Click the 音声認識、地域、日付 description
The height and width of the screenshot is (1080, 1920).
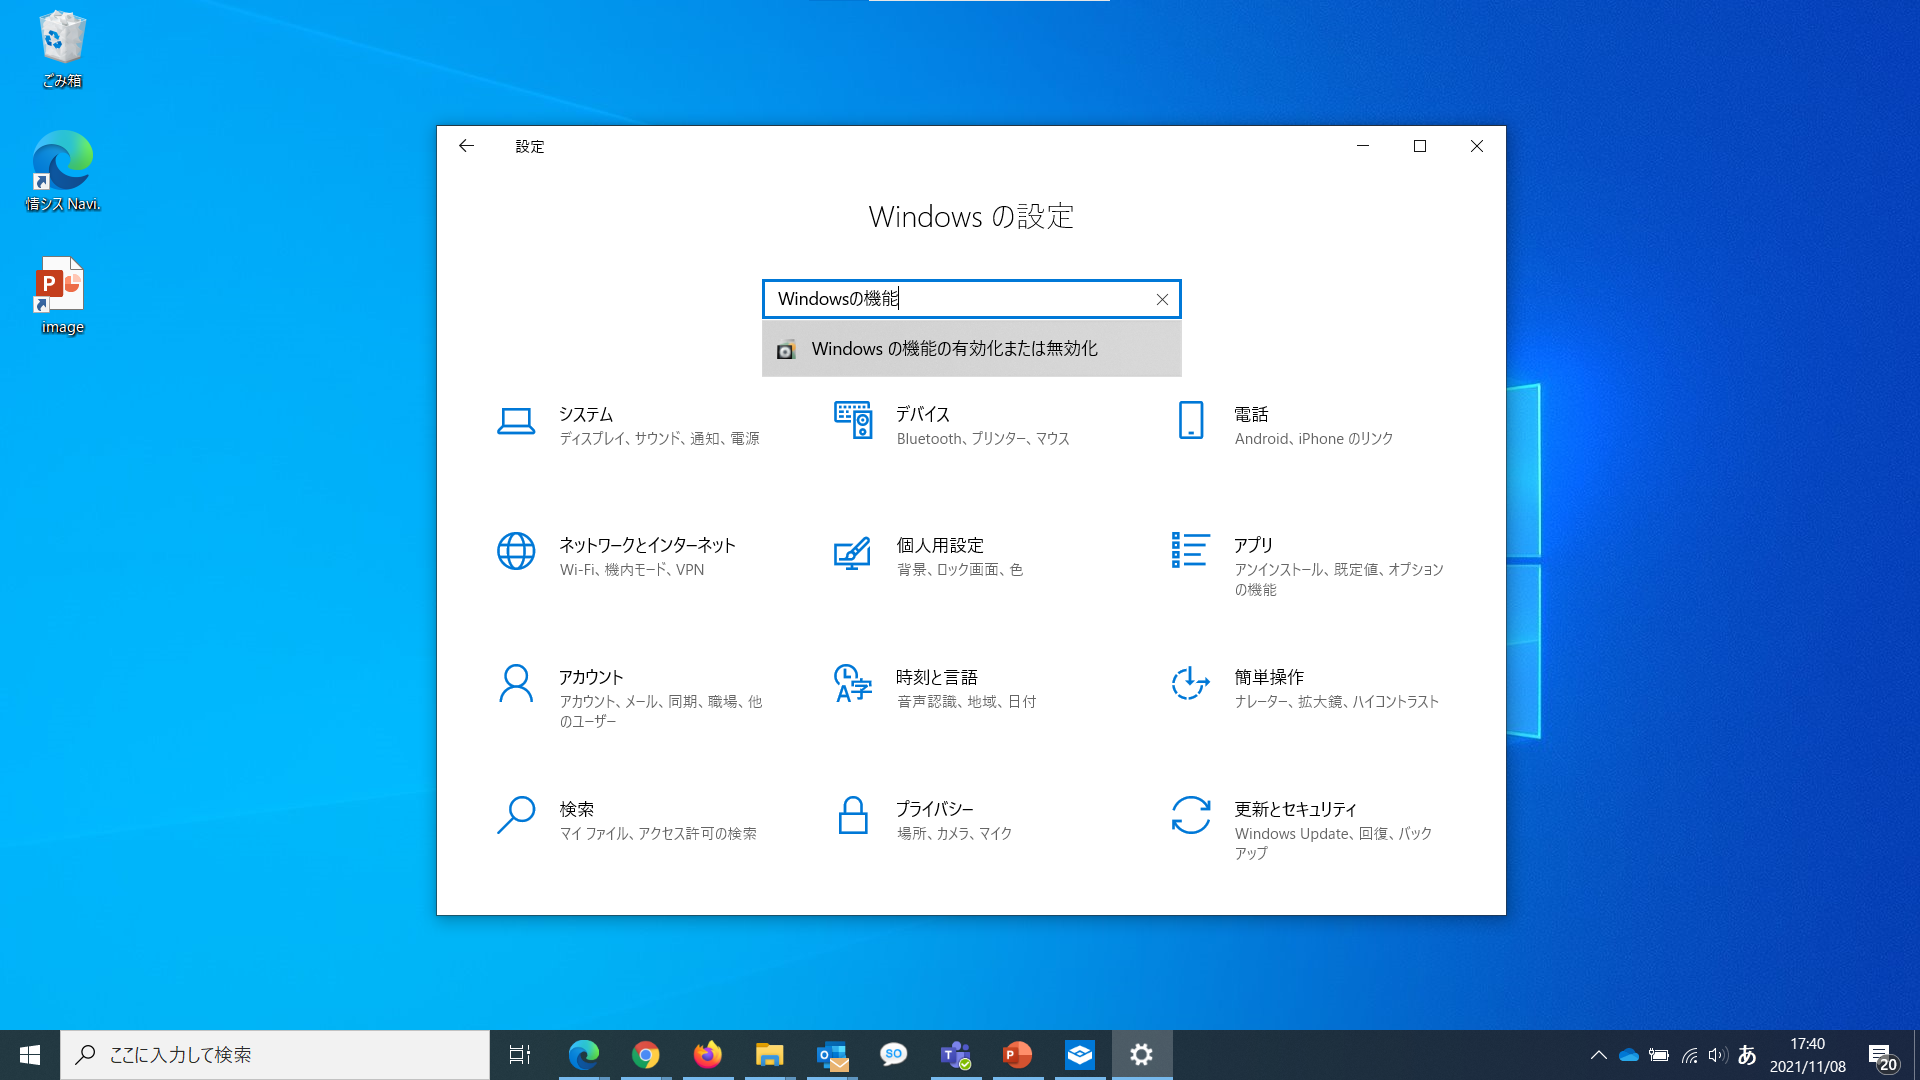(x=967, y=702)
